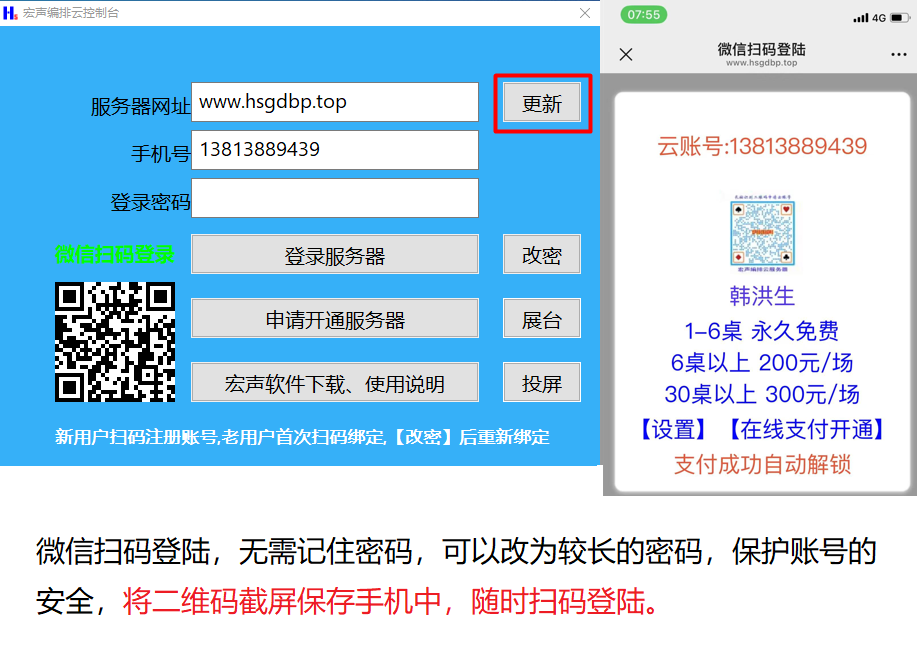The height and width of the screenshot is (649, 917).
Task: Tap the phone battery icon
Action: click(x=899, y=18)
